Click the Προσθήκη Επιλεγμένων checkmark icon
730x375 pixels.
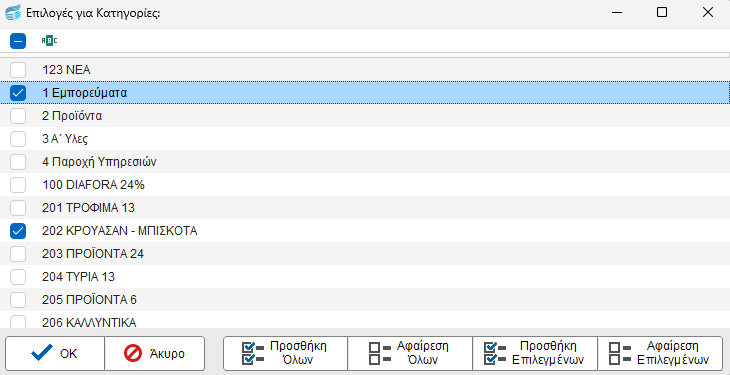(x=495, y=353)
